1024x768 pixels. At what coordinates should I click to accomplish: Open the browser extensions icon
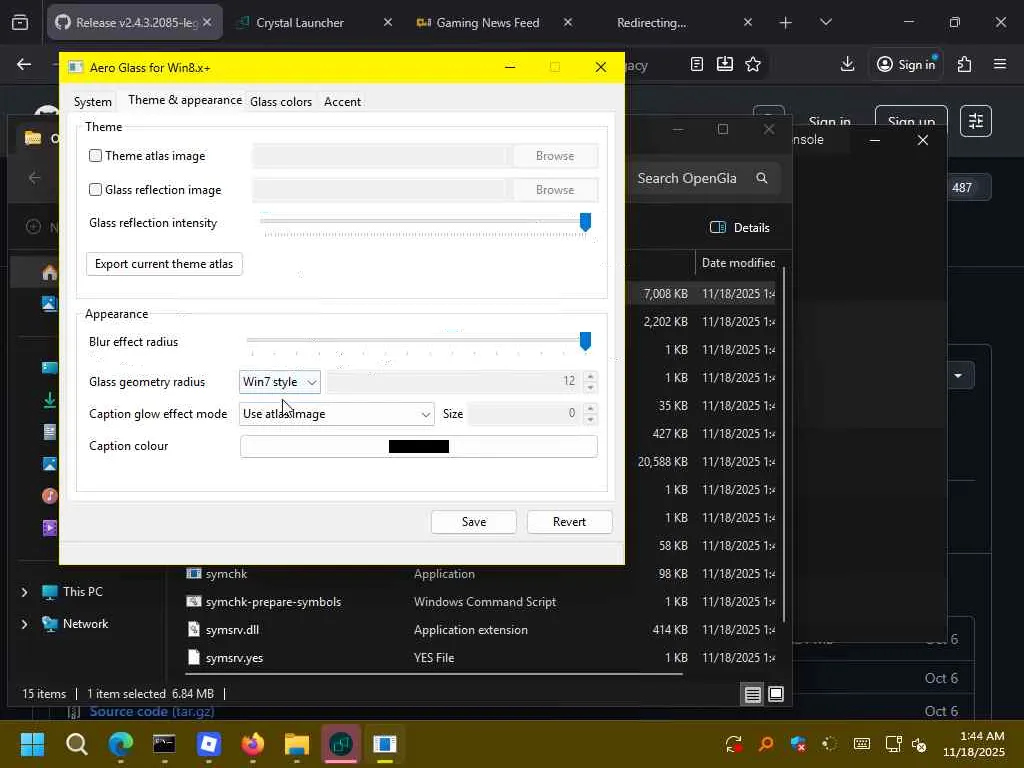click(x=964, y=64)
